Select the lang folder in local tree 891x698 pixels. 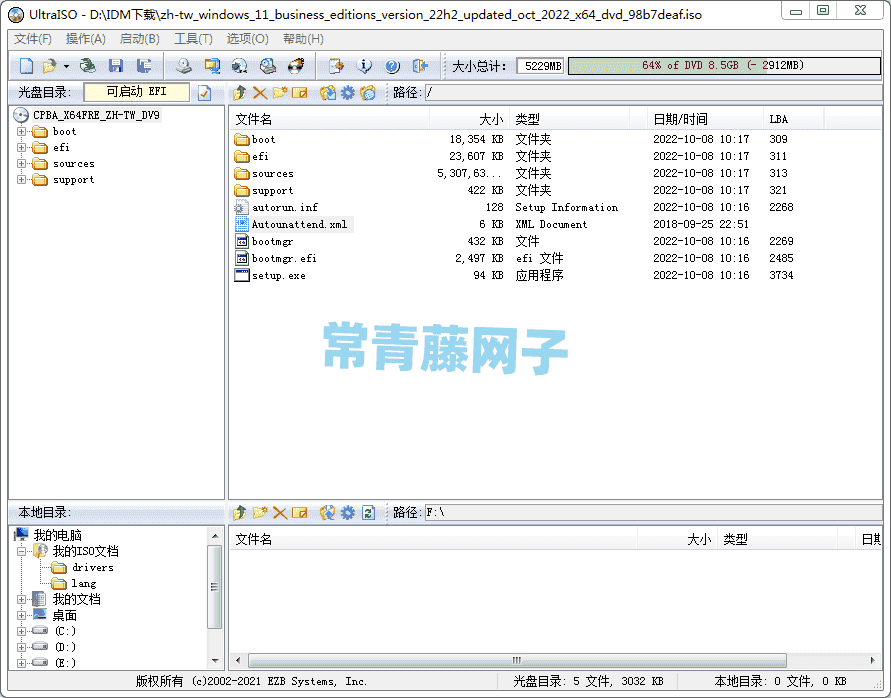(84, 583)
